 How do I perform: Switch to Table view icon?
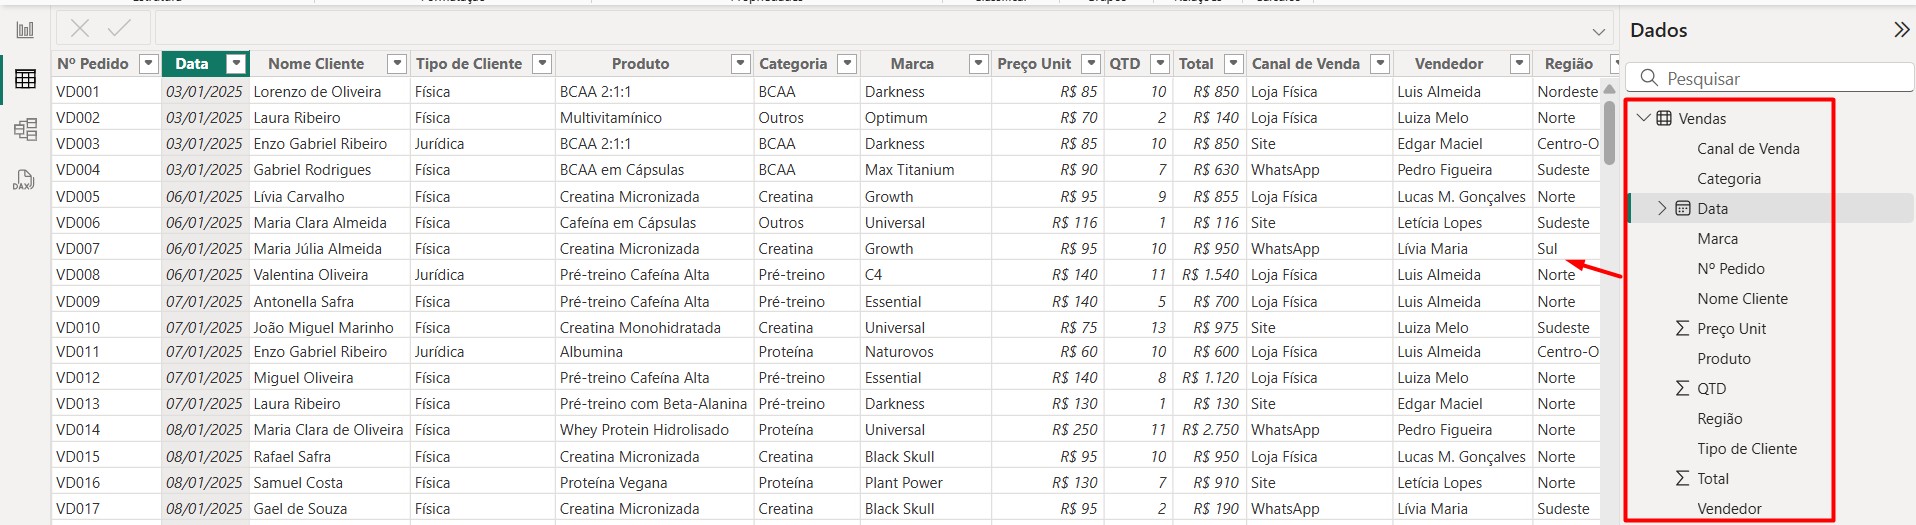25,79
